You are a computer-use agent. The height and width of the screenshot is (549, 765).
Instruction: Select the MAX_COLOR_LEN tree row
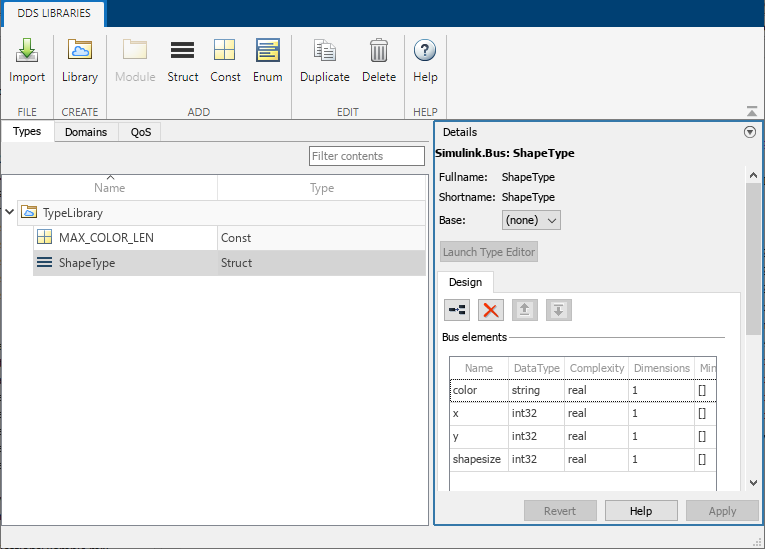point(106,238)
